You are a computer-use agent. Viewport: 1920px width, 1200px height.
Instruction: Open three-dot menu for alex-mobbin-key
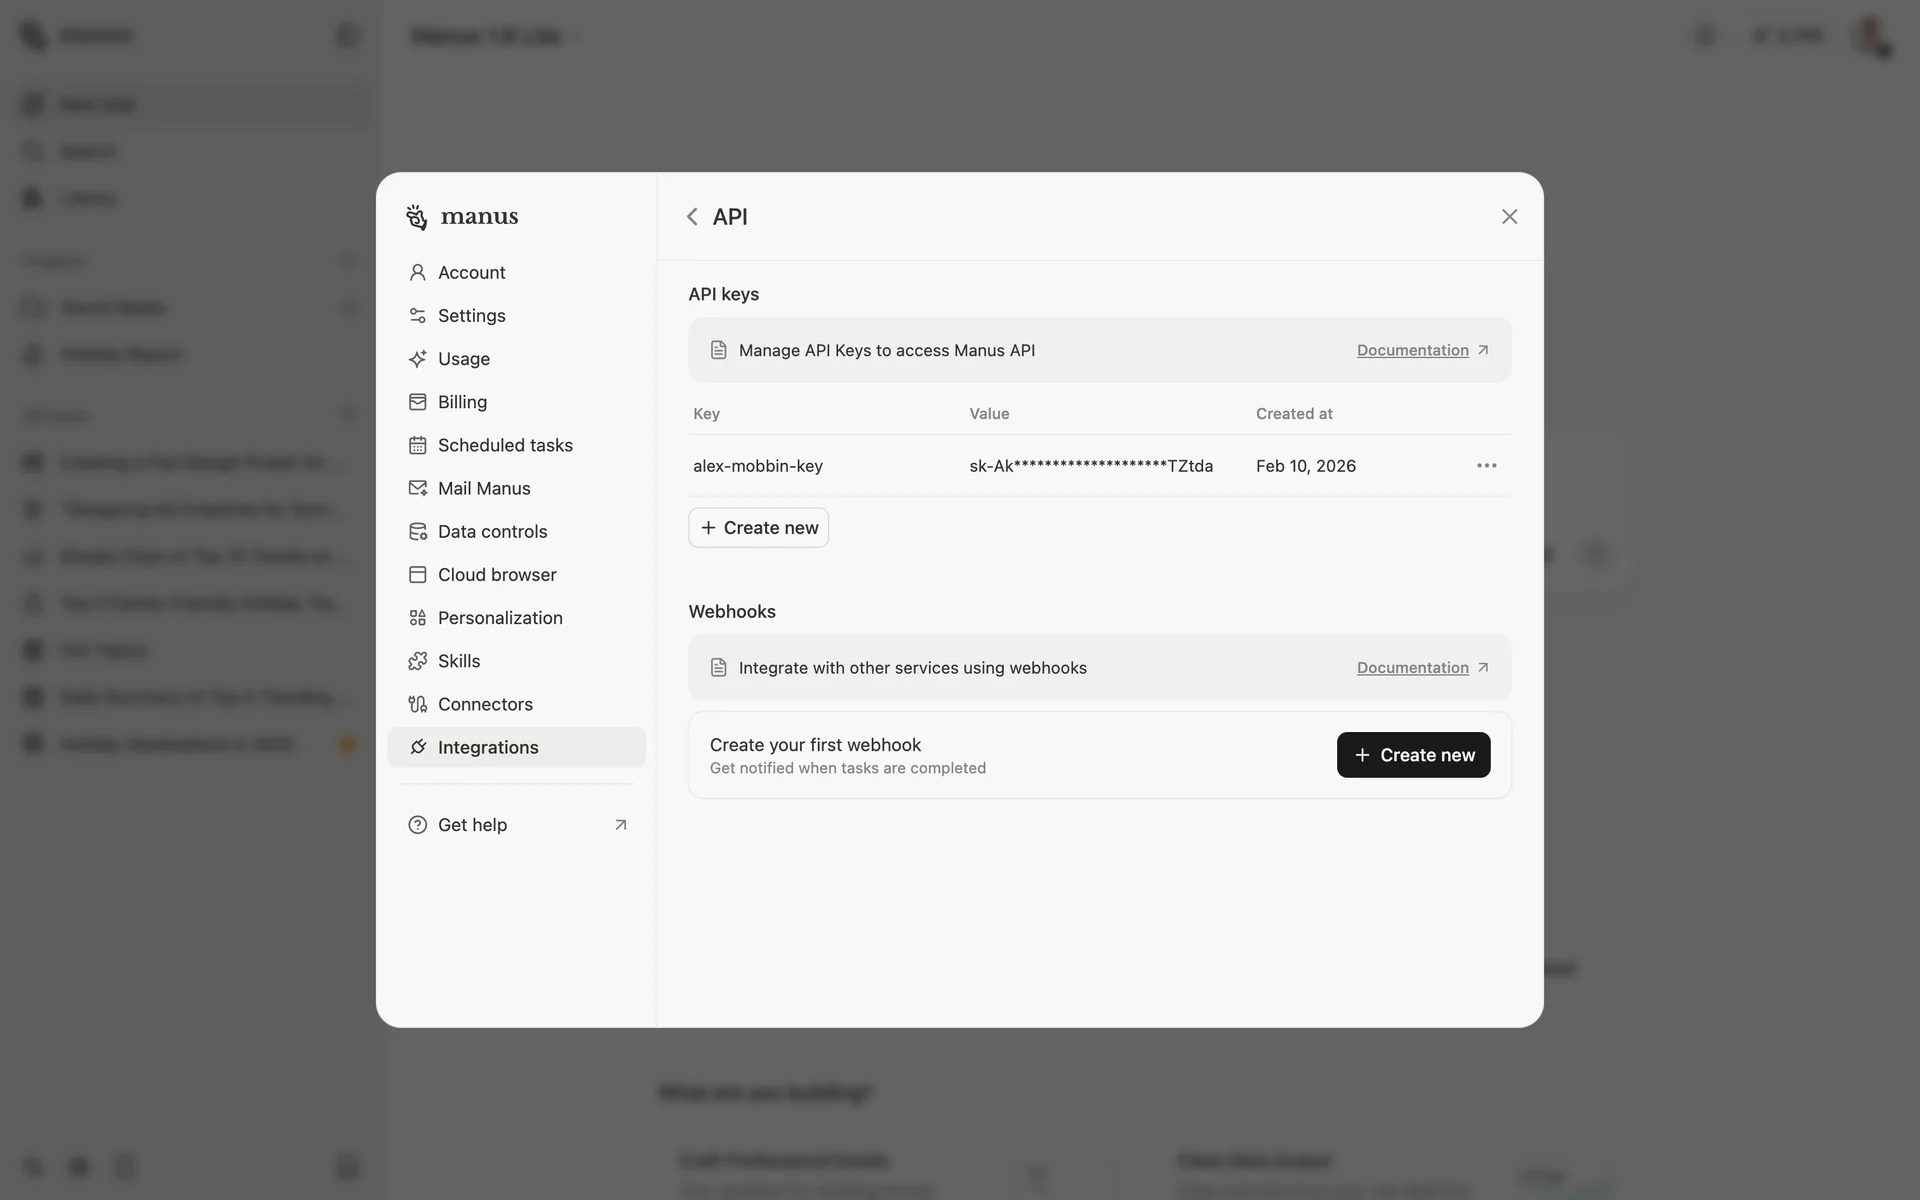pyautogui.click(x=1486, y=466)
